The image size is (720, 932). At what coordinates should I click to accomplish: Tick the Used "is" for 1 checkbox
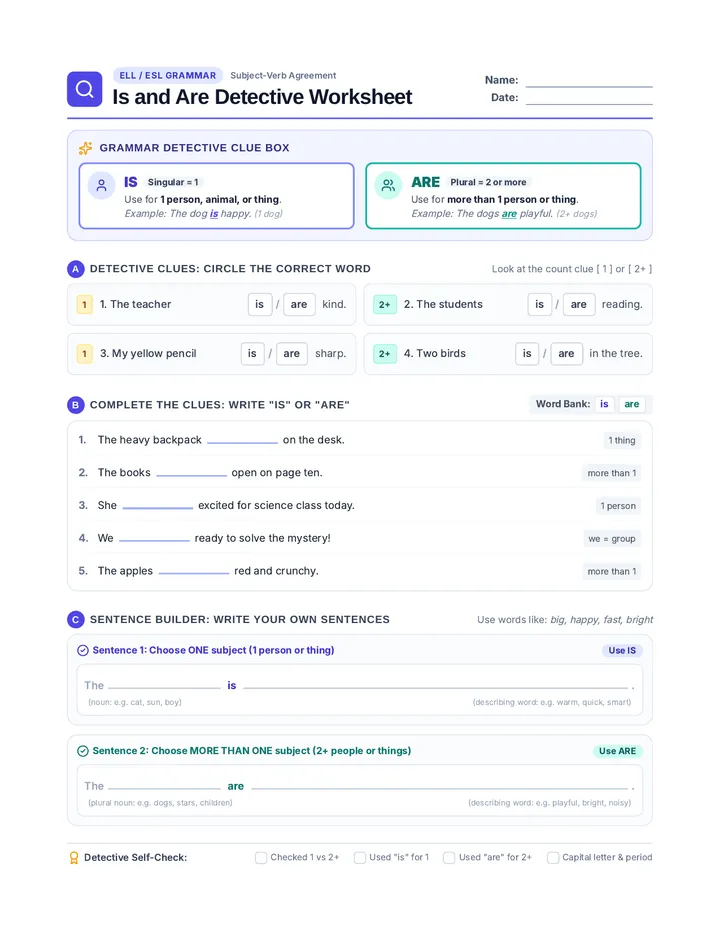coord(360,858)
